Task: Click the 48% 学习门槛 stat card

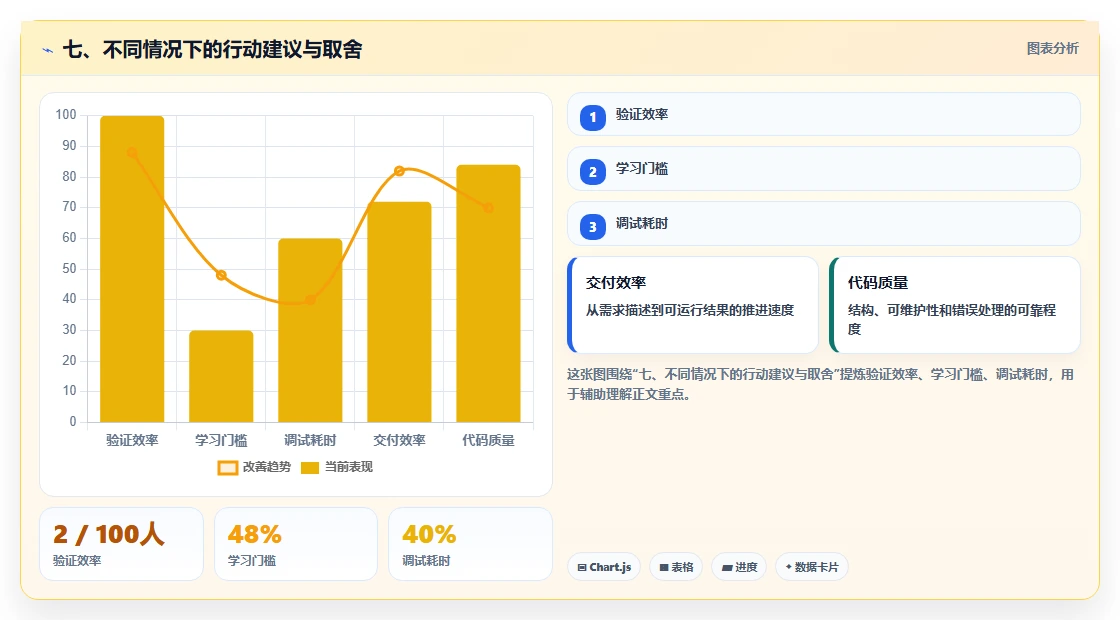Action: (x=296, y=544)
